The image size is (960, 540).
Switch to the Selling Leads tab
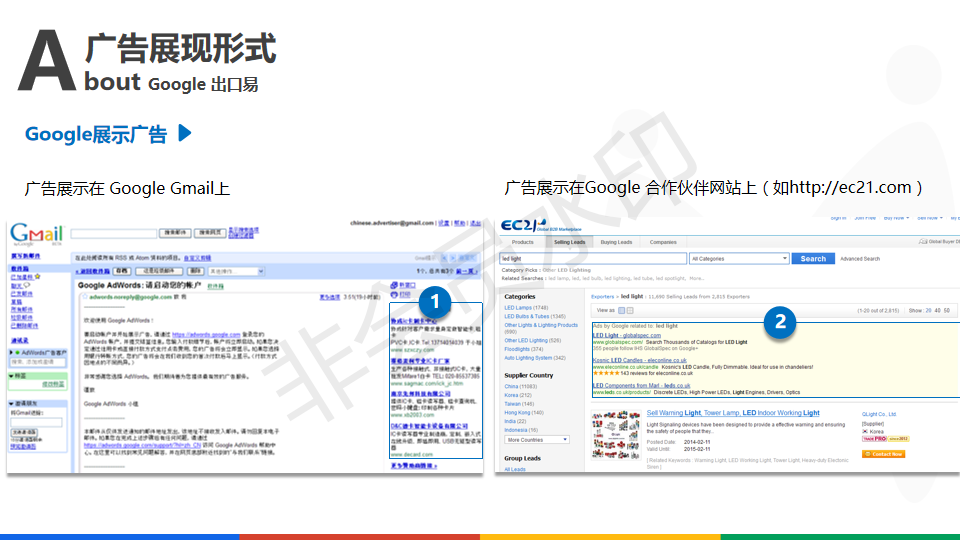570,242
